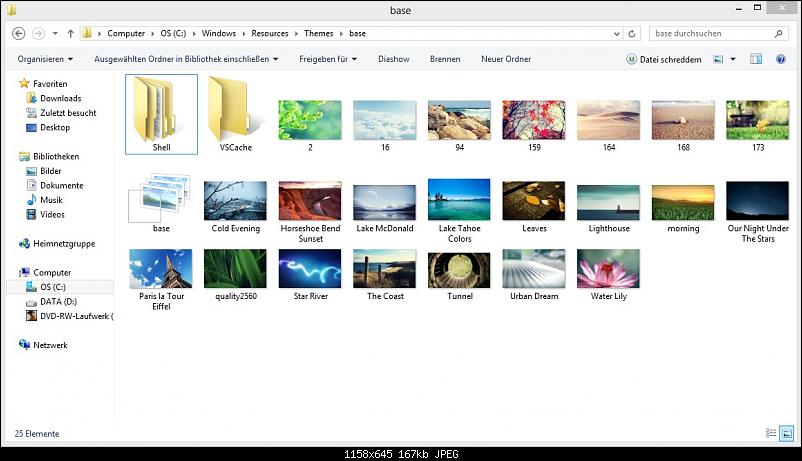
Task: Click the Brennen button
Action: click(x=445, y=59)
